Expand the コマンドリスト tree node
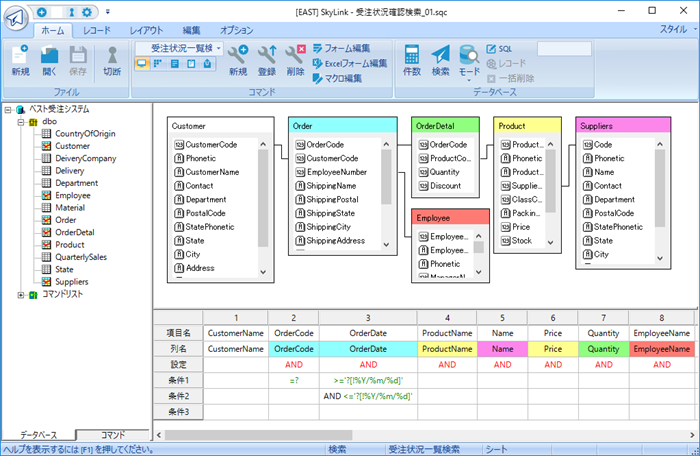The width and height of the screenshot is (700, 456). click(x=21, y=295)
